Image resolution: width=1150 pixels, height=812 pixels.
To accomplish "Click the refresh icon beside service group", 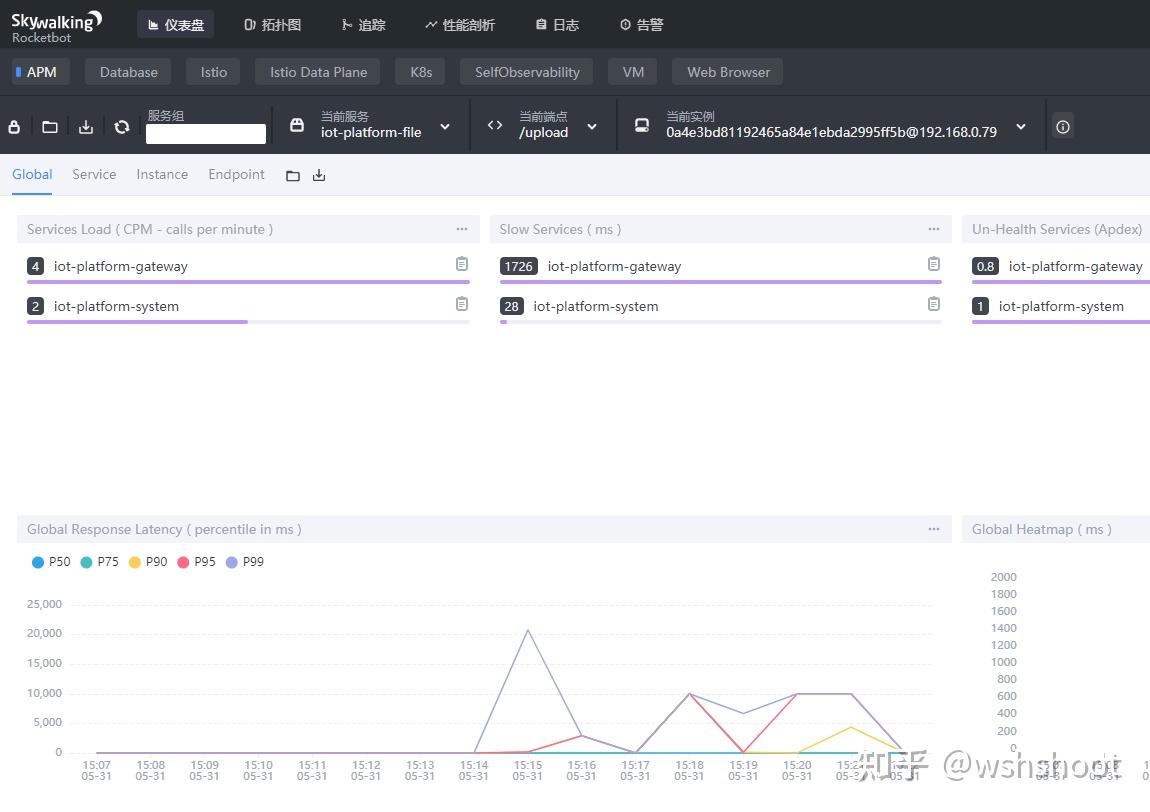I will click(x=122, y=127).
